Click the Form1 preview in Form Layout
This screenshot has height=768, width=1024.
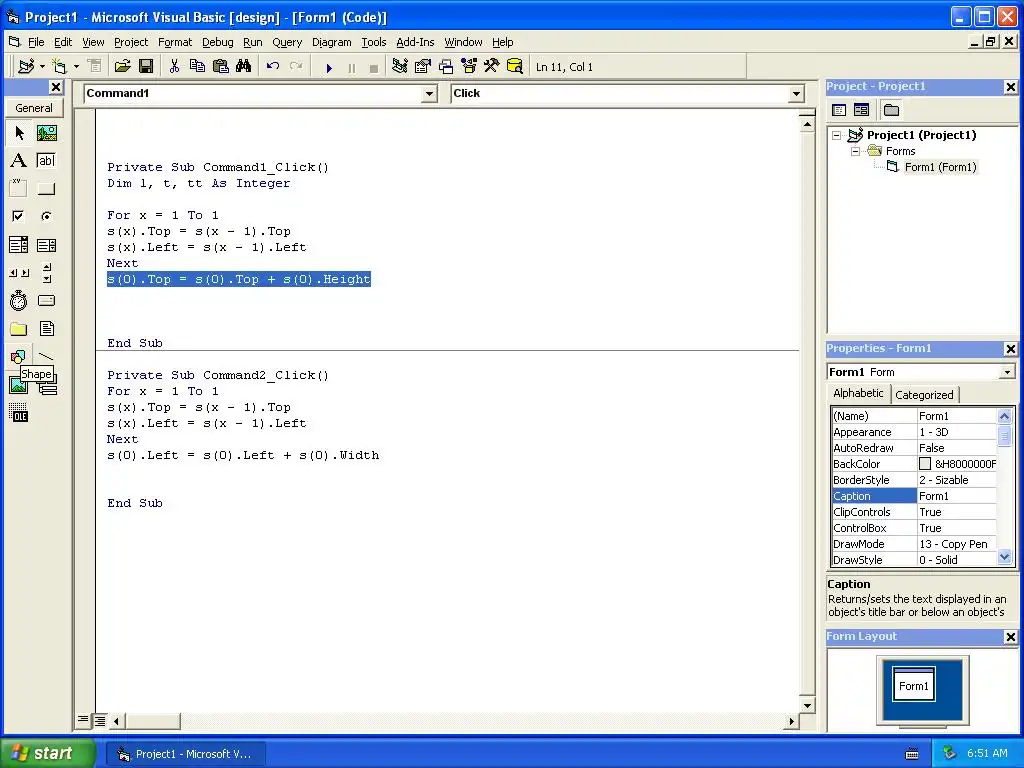[914, 684]
